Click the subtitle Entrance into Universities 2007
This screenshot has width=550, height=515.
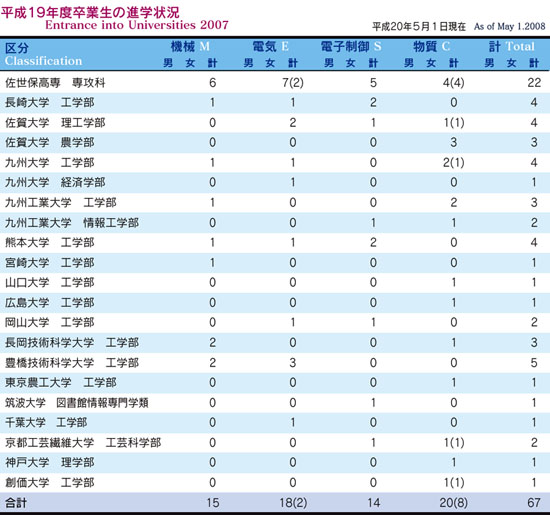click(137, 25)
